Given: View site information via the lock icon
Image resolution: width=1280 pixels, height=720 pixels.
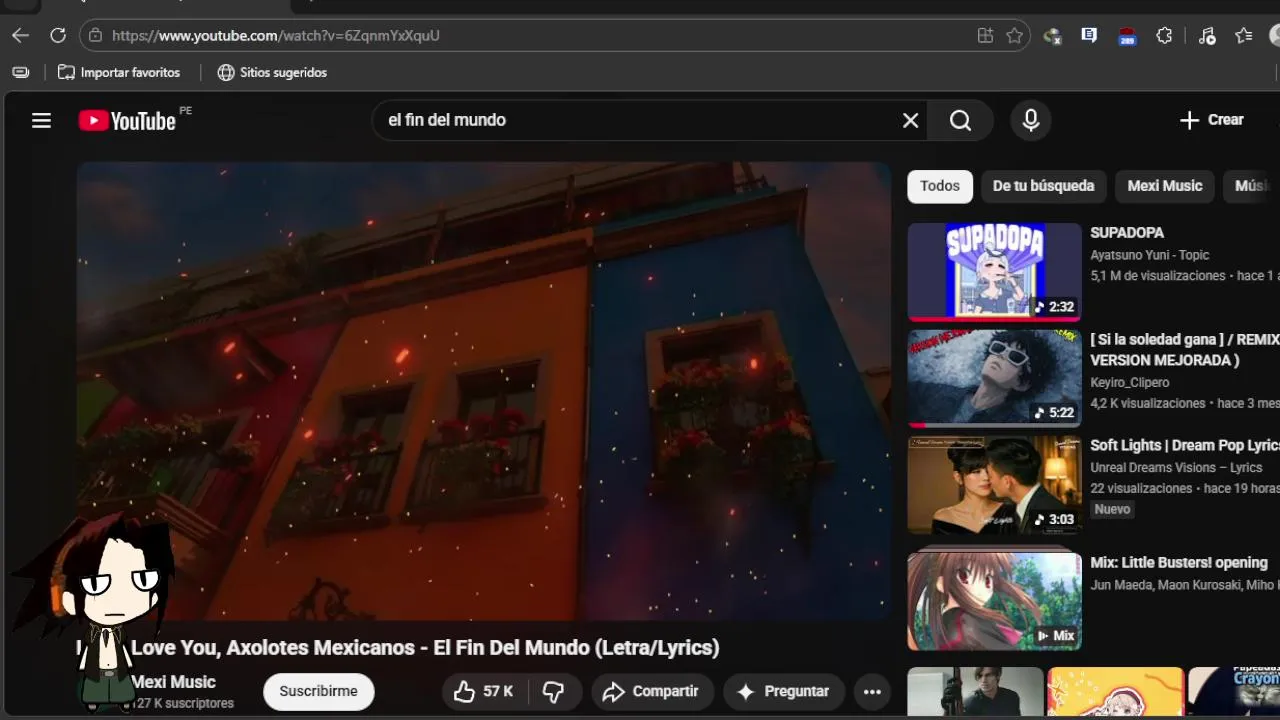Looking at the screenshot, I should coord(95,35).
